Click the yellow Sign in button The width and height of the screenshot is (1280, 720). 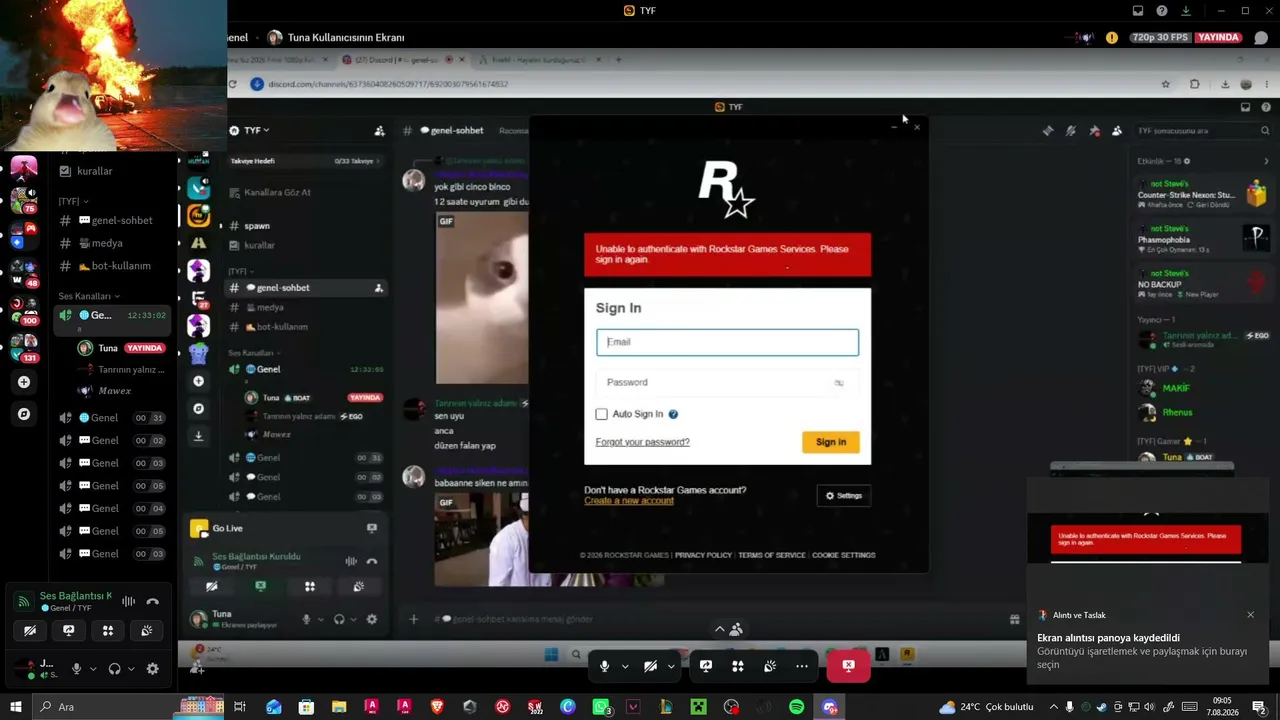pyautogui.click(x=830, y=442)
